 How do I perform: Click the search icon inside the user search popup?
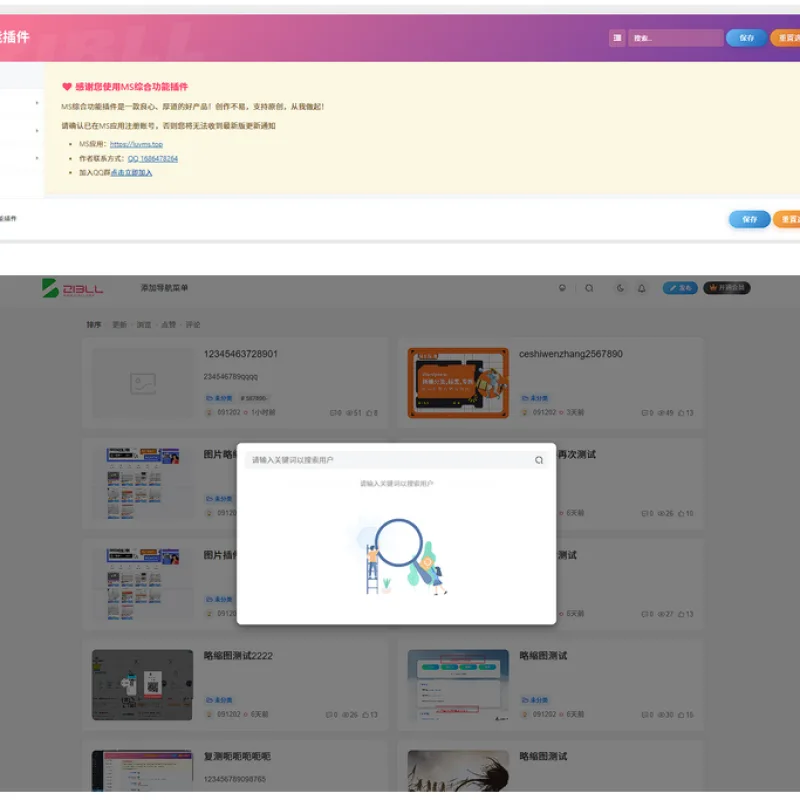point(539,460)
